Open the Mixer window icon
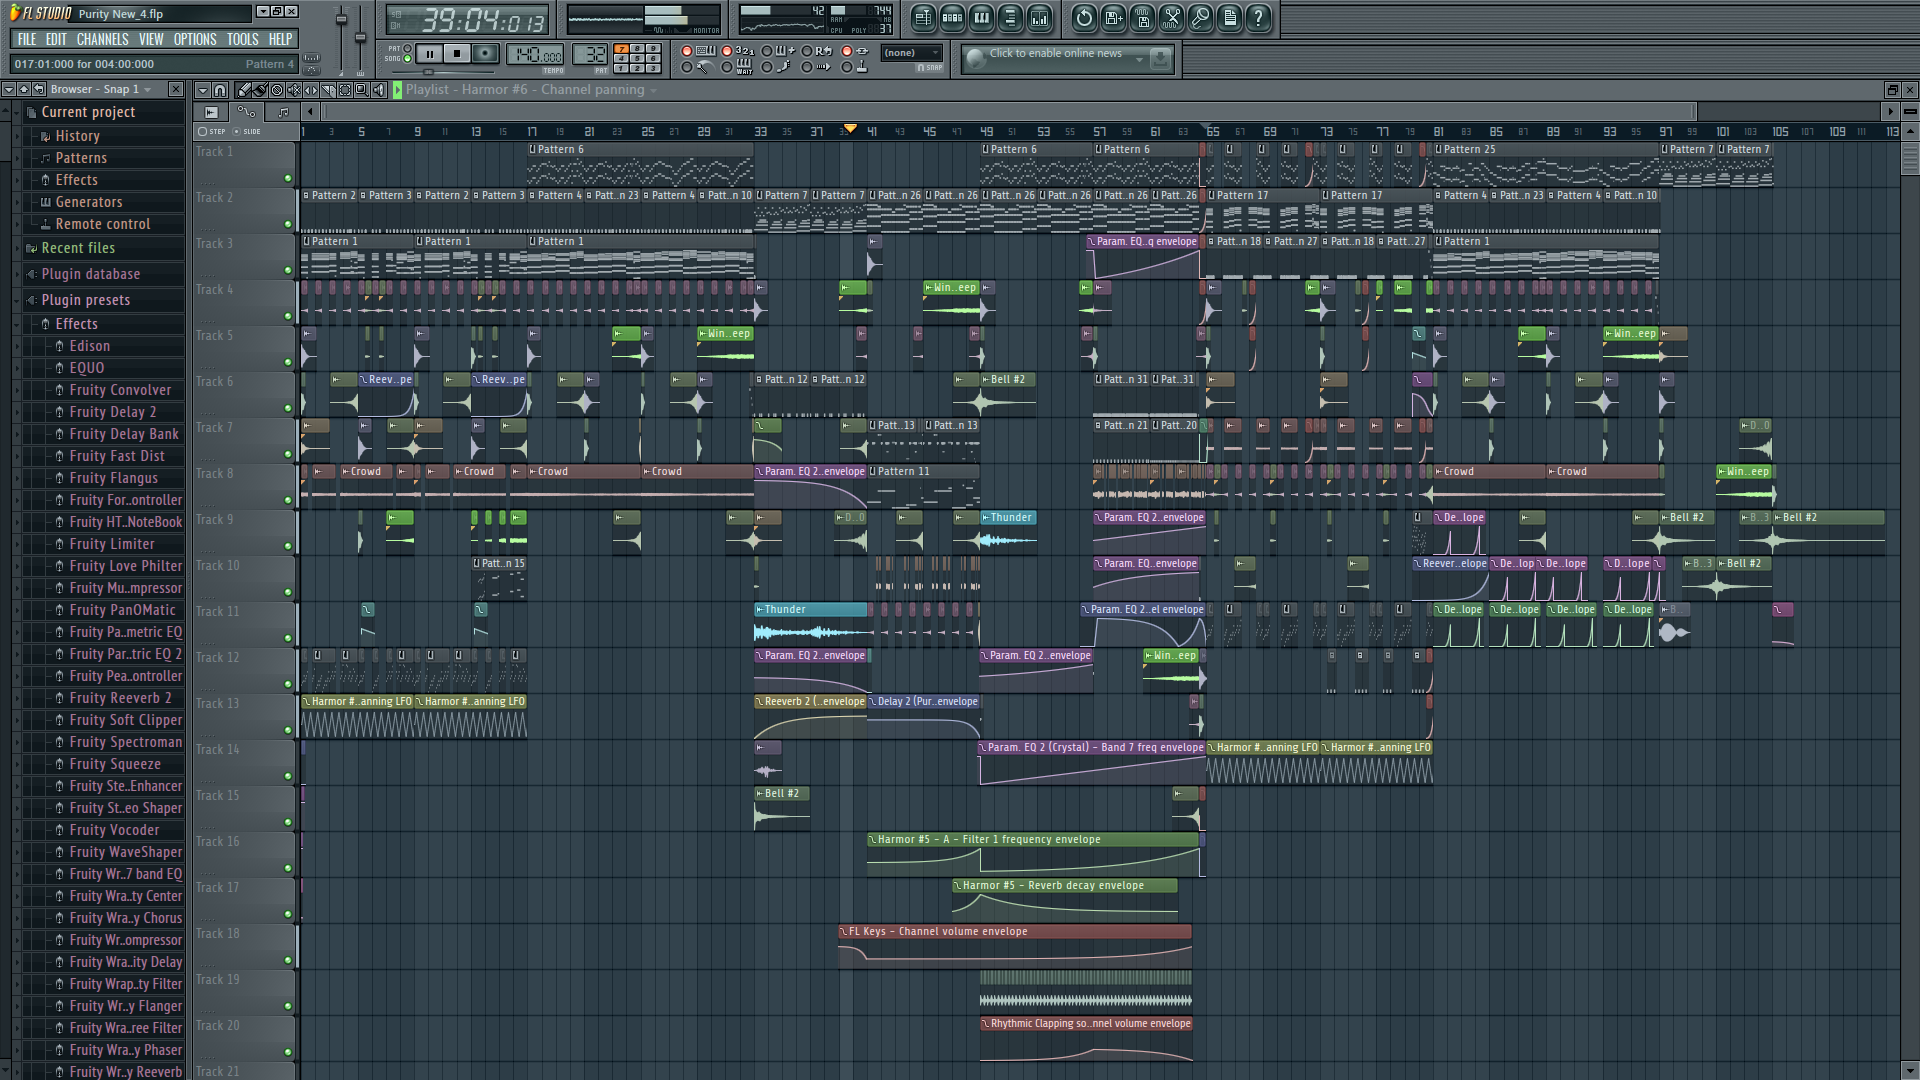1920x1080 pixels. (1039, 17)
